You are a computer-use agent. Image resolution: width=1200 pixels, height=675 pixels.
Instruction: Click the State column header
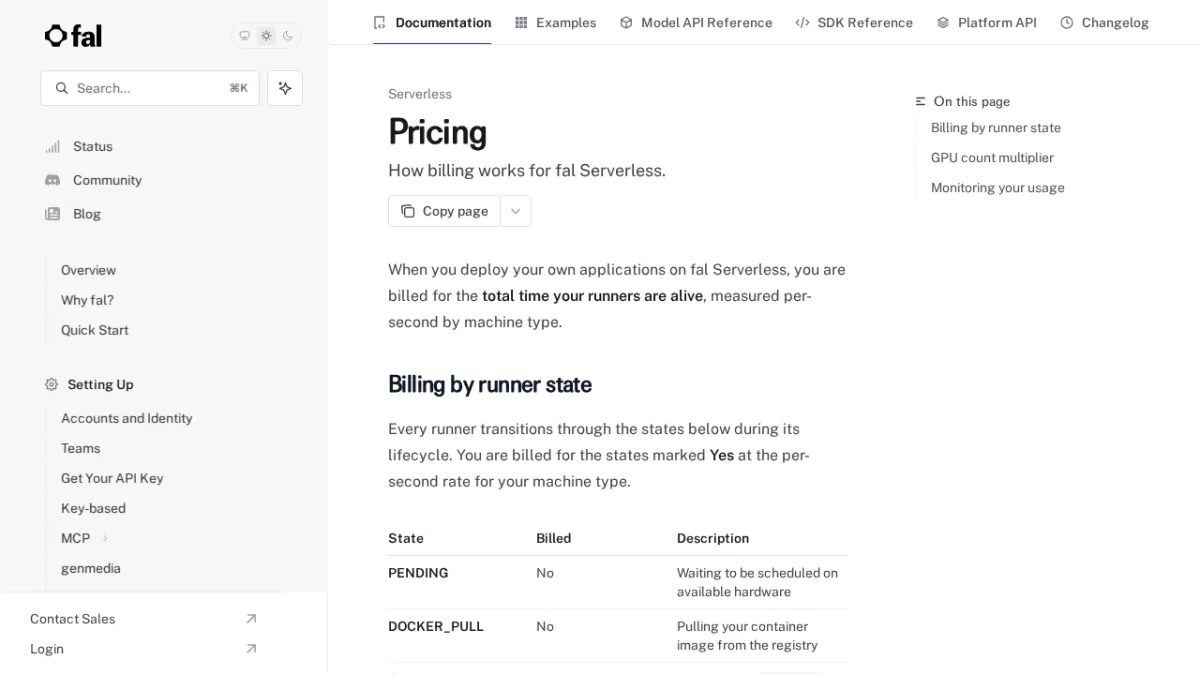tap(406, 538)
